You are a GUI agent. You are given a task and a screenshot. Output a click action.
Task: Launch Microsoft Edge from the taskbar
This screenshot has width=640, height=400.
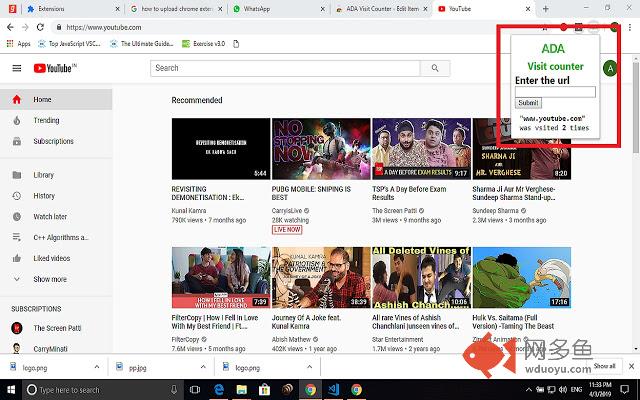click(219, 390)
